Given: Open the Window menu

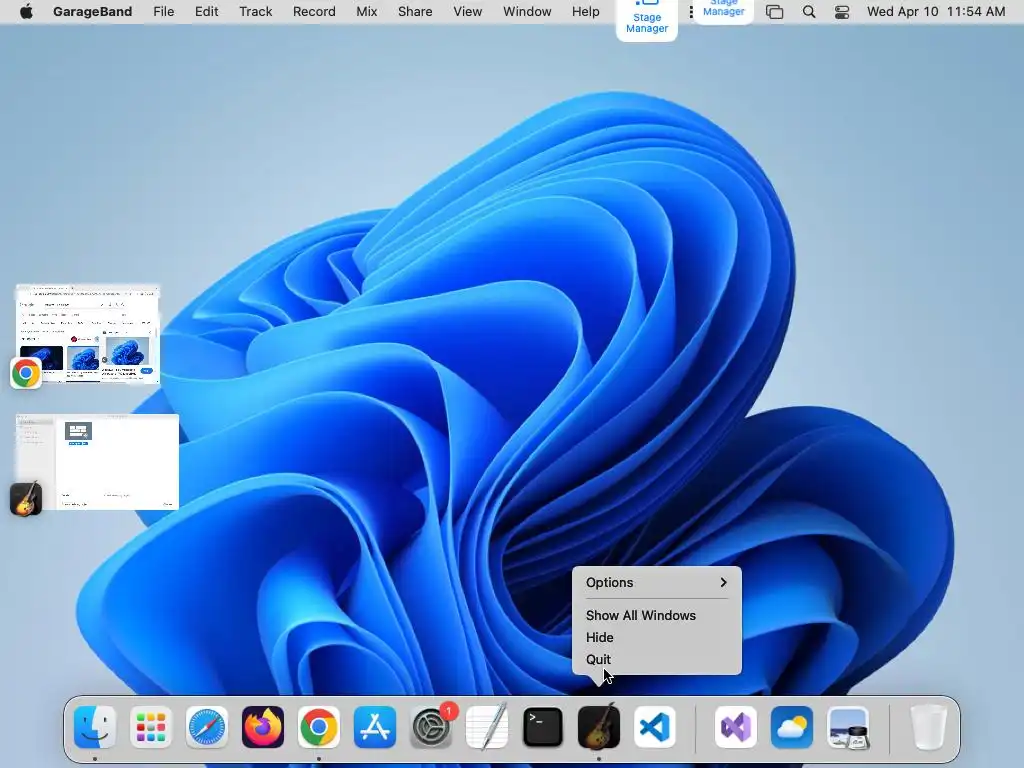Looking at the screenshot, I should coord(527,11).
